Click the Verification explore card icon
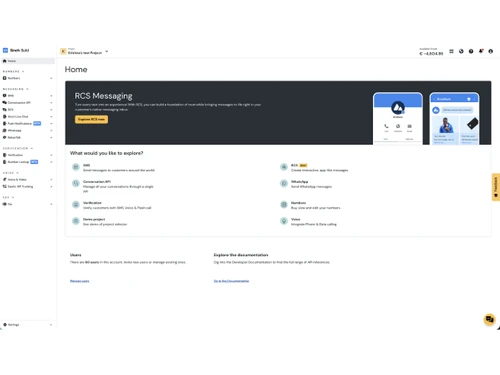The width and height of the screenshot is (500, 375). coord(76,205)
